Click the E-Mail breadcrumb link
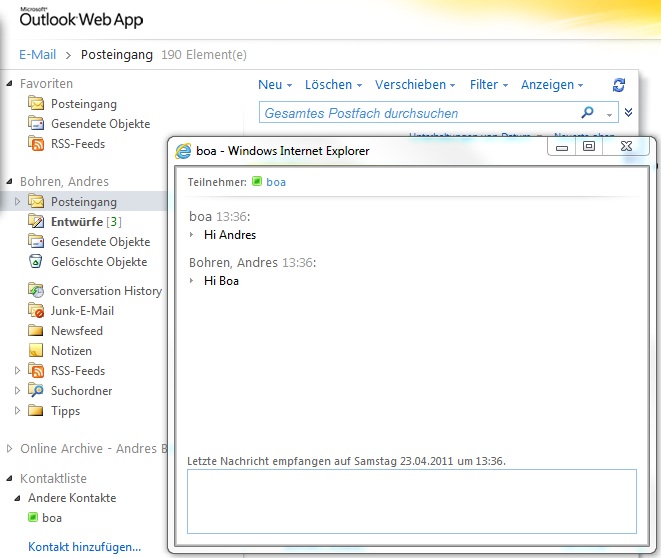This screenshot has height=558, width=661. (38, 54)
